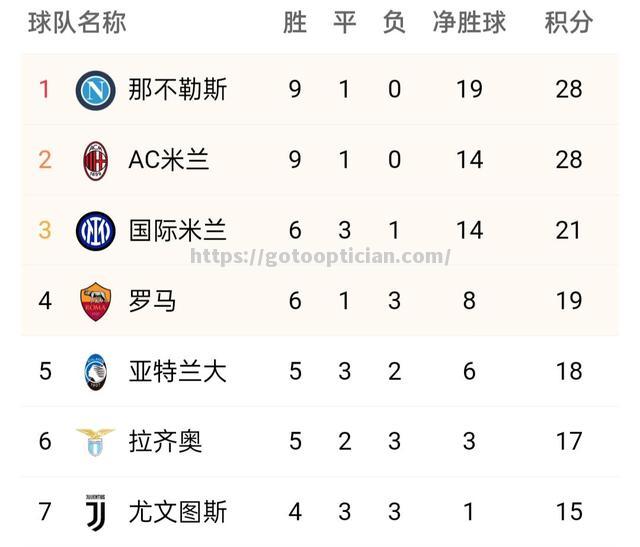Open 那不勒斯 team name link
Screen dimensions: 640x547
(178, 89)
